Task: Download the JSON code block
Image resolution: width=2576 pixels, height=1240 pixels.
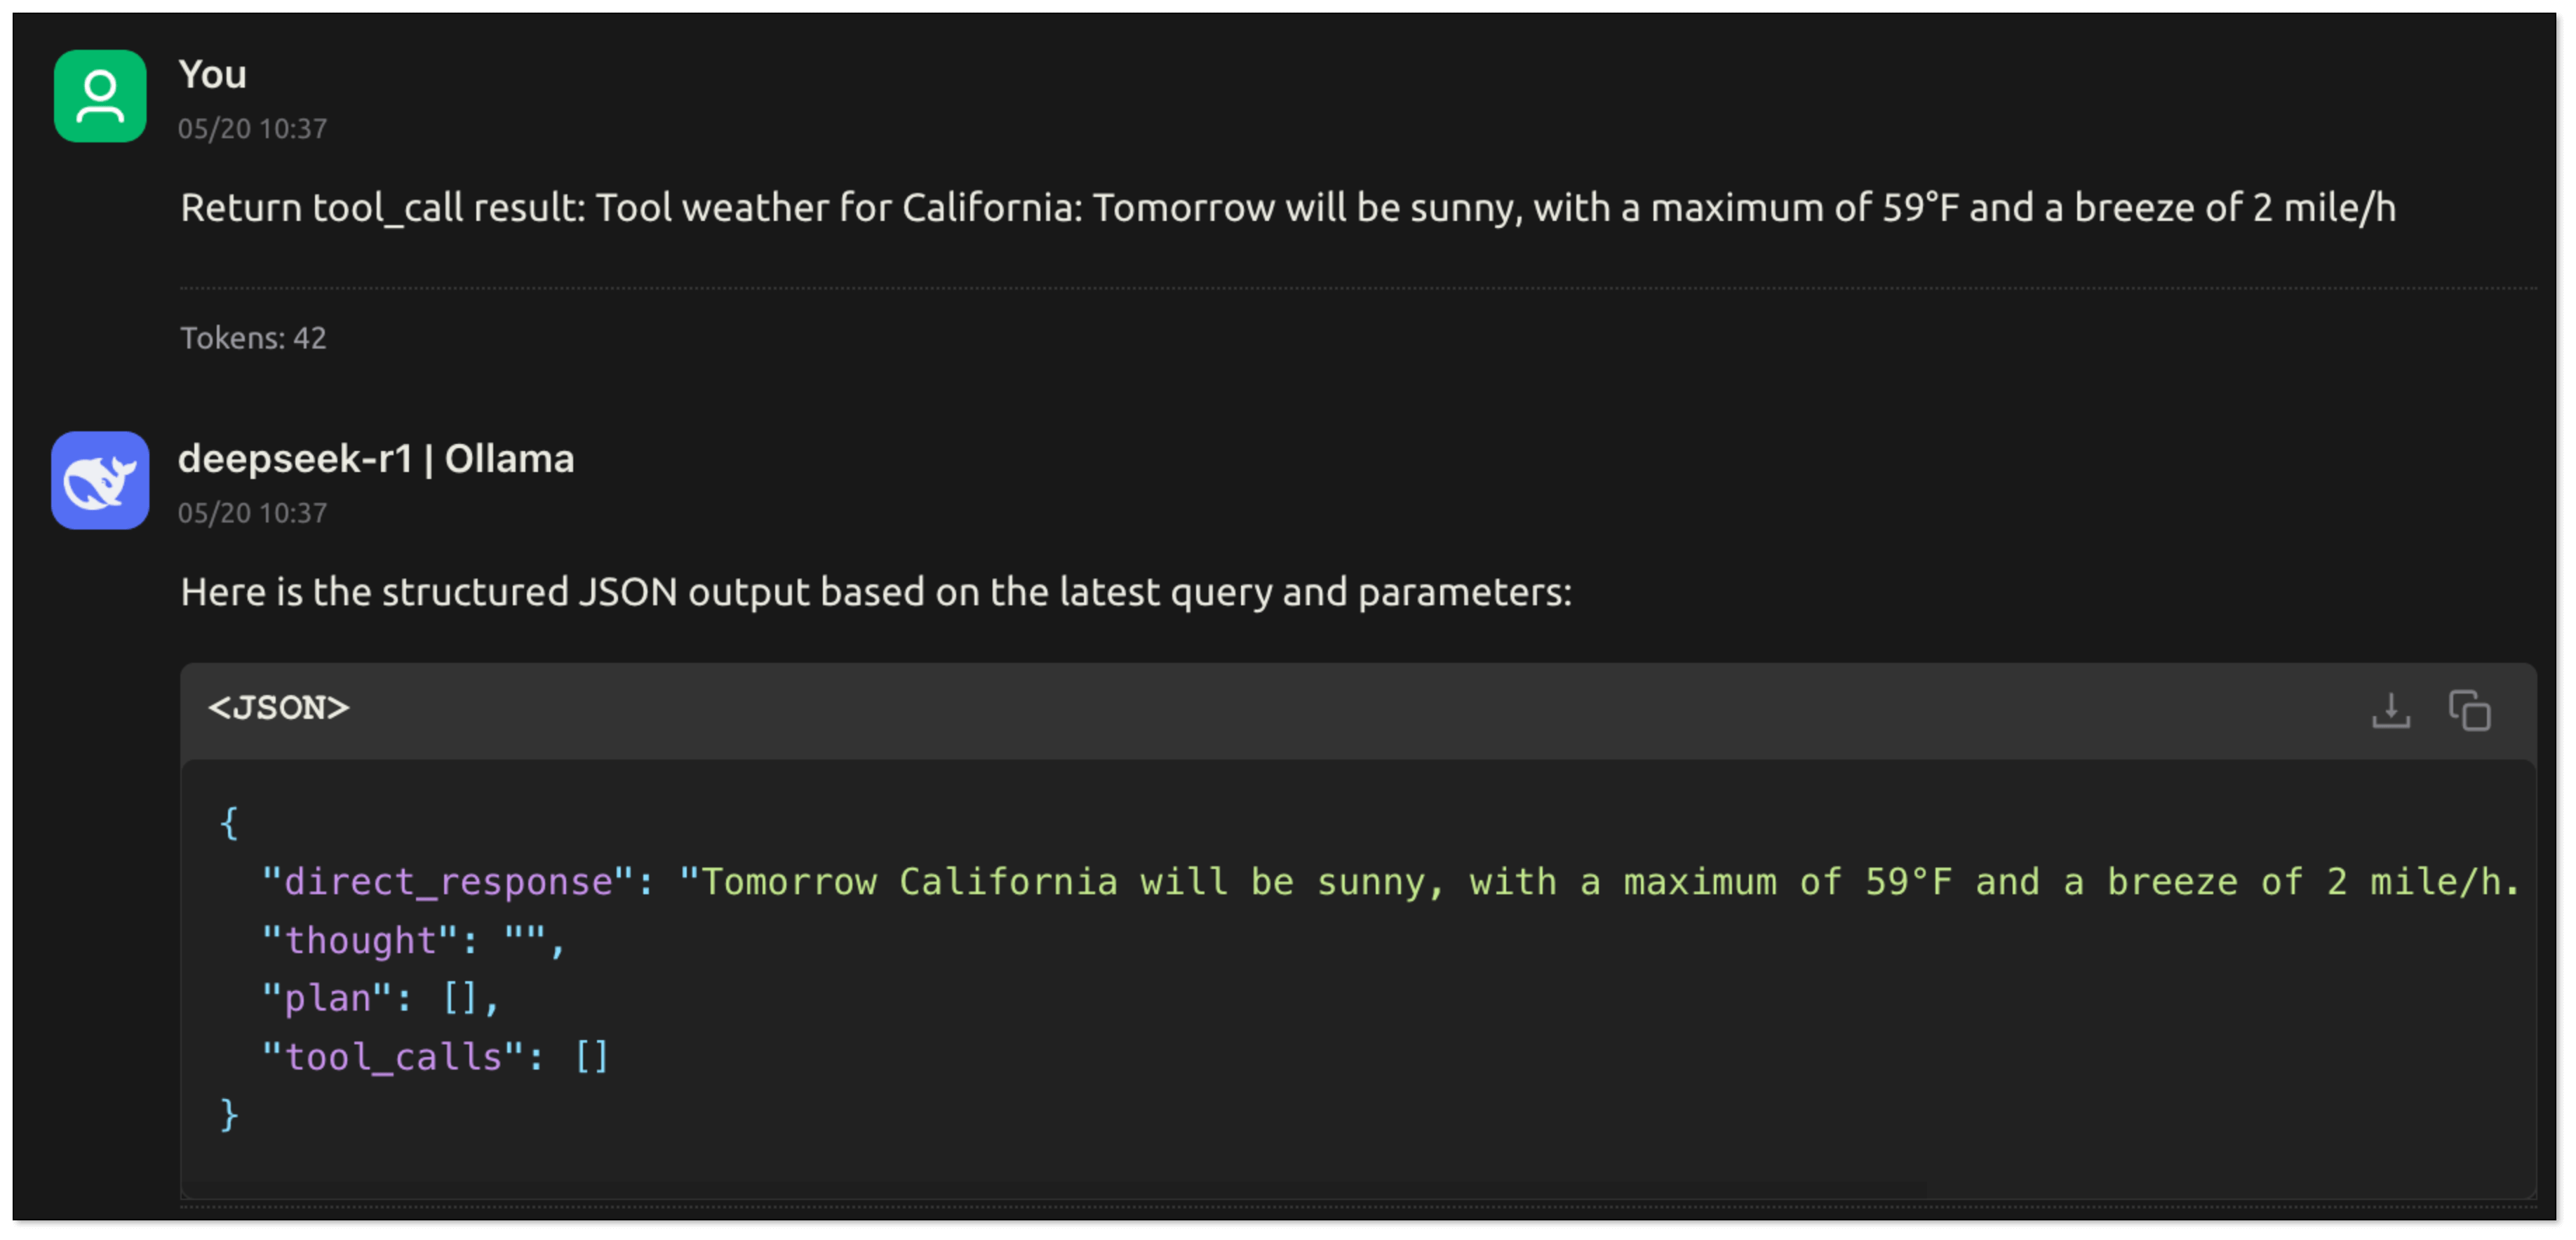Action: pos(2390,711)
